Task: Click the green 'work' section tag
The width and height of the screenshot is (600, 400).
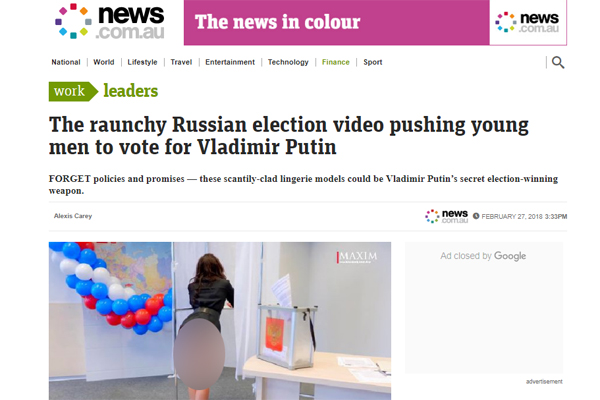Action: (x=73, y=91)
